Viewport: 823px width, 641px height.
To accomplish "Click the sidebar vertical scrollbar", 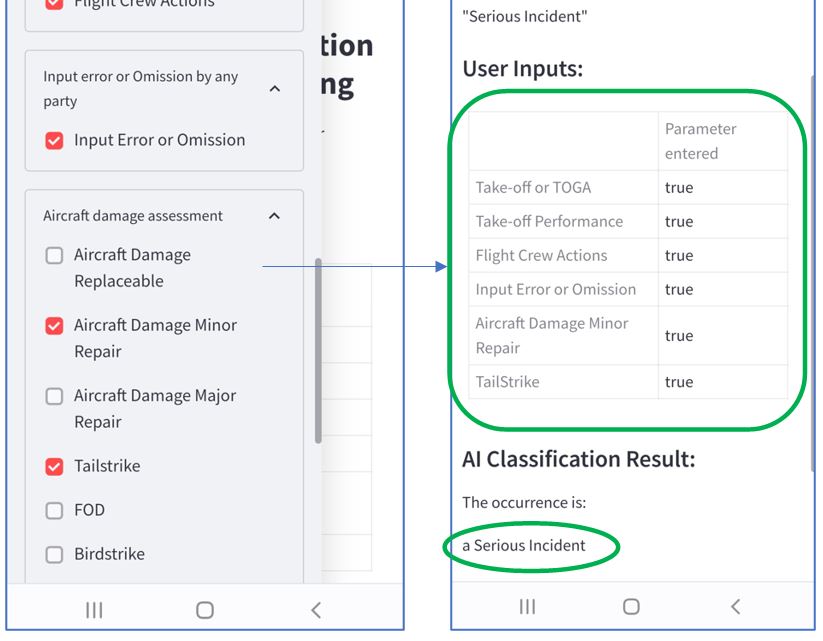I will [x=318, y=351].
